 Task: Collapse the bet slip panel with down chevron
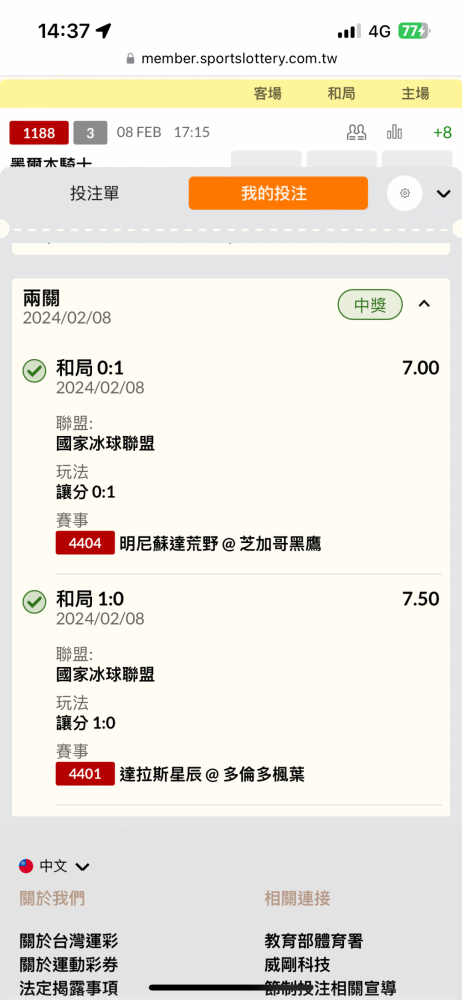[443, 193]
